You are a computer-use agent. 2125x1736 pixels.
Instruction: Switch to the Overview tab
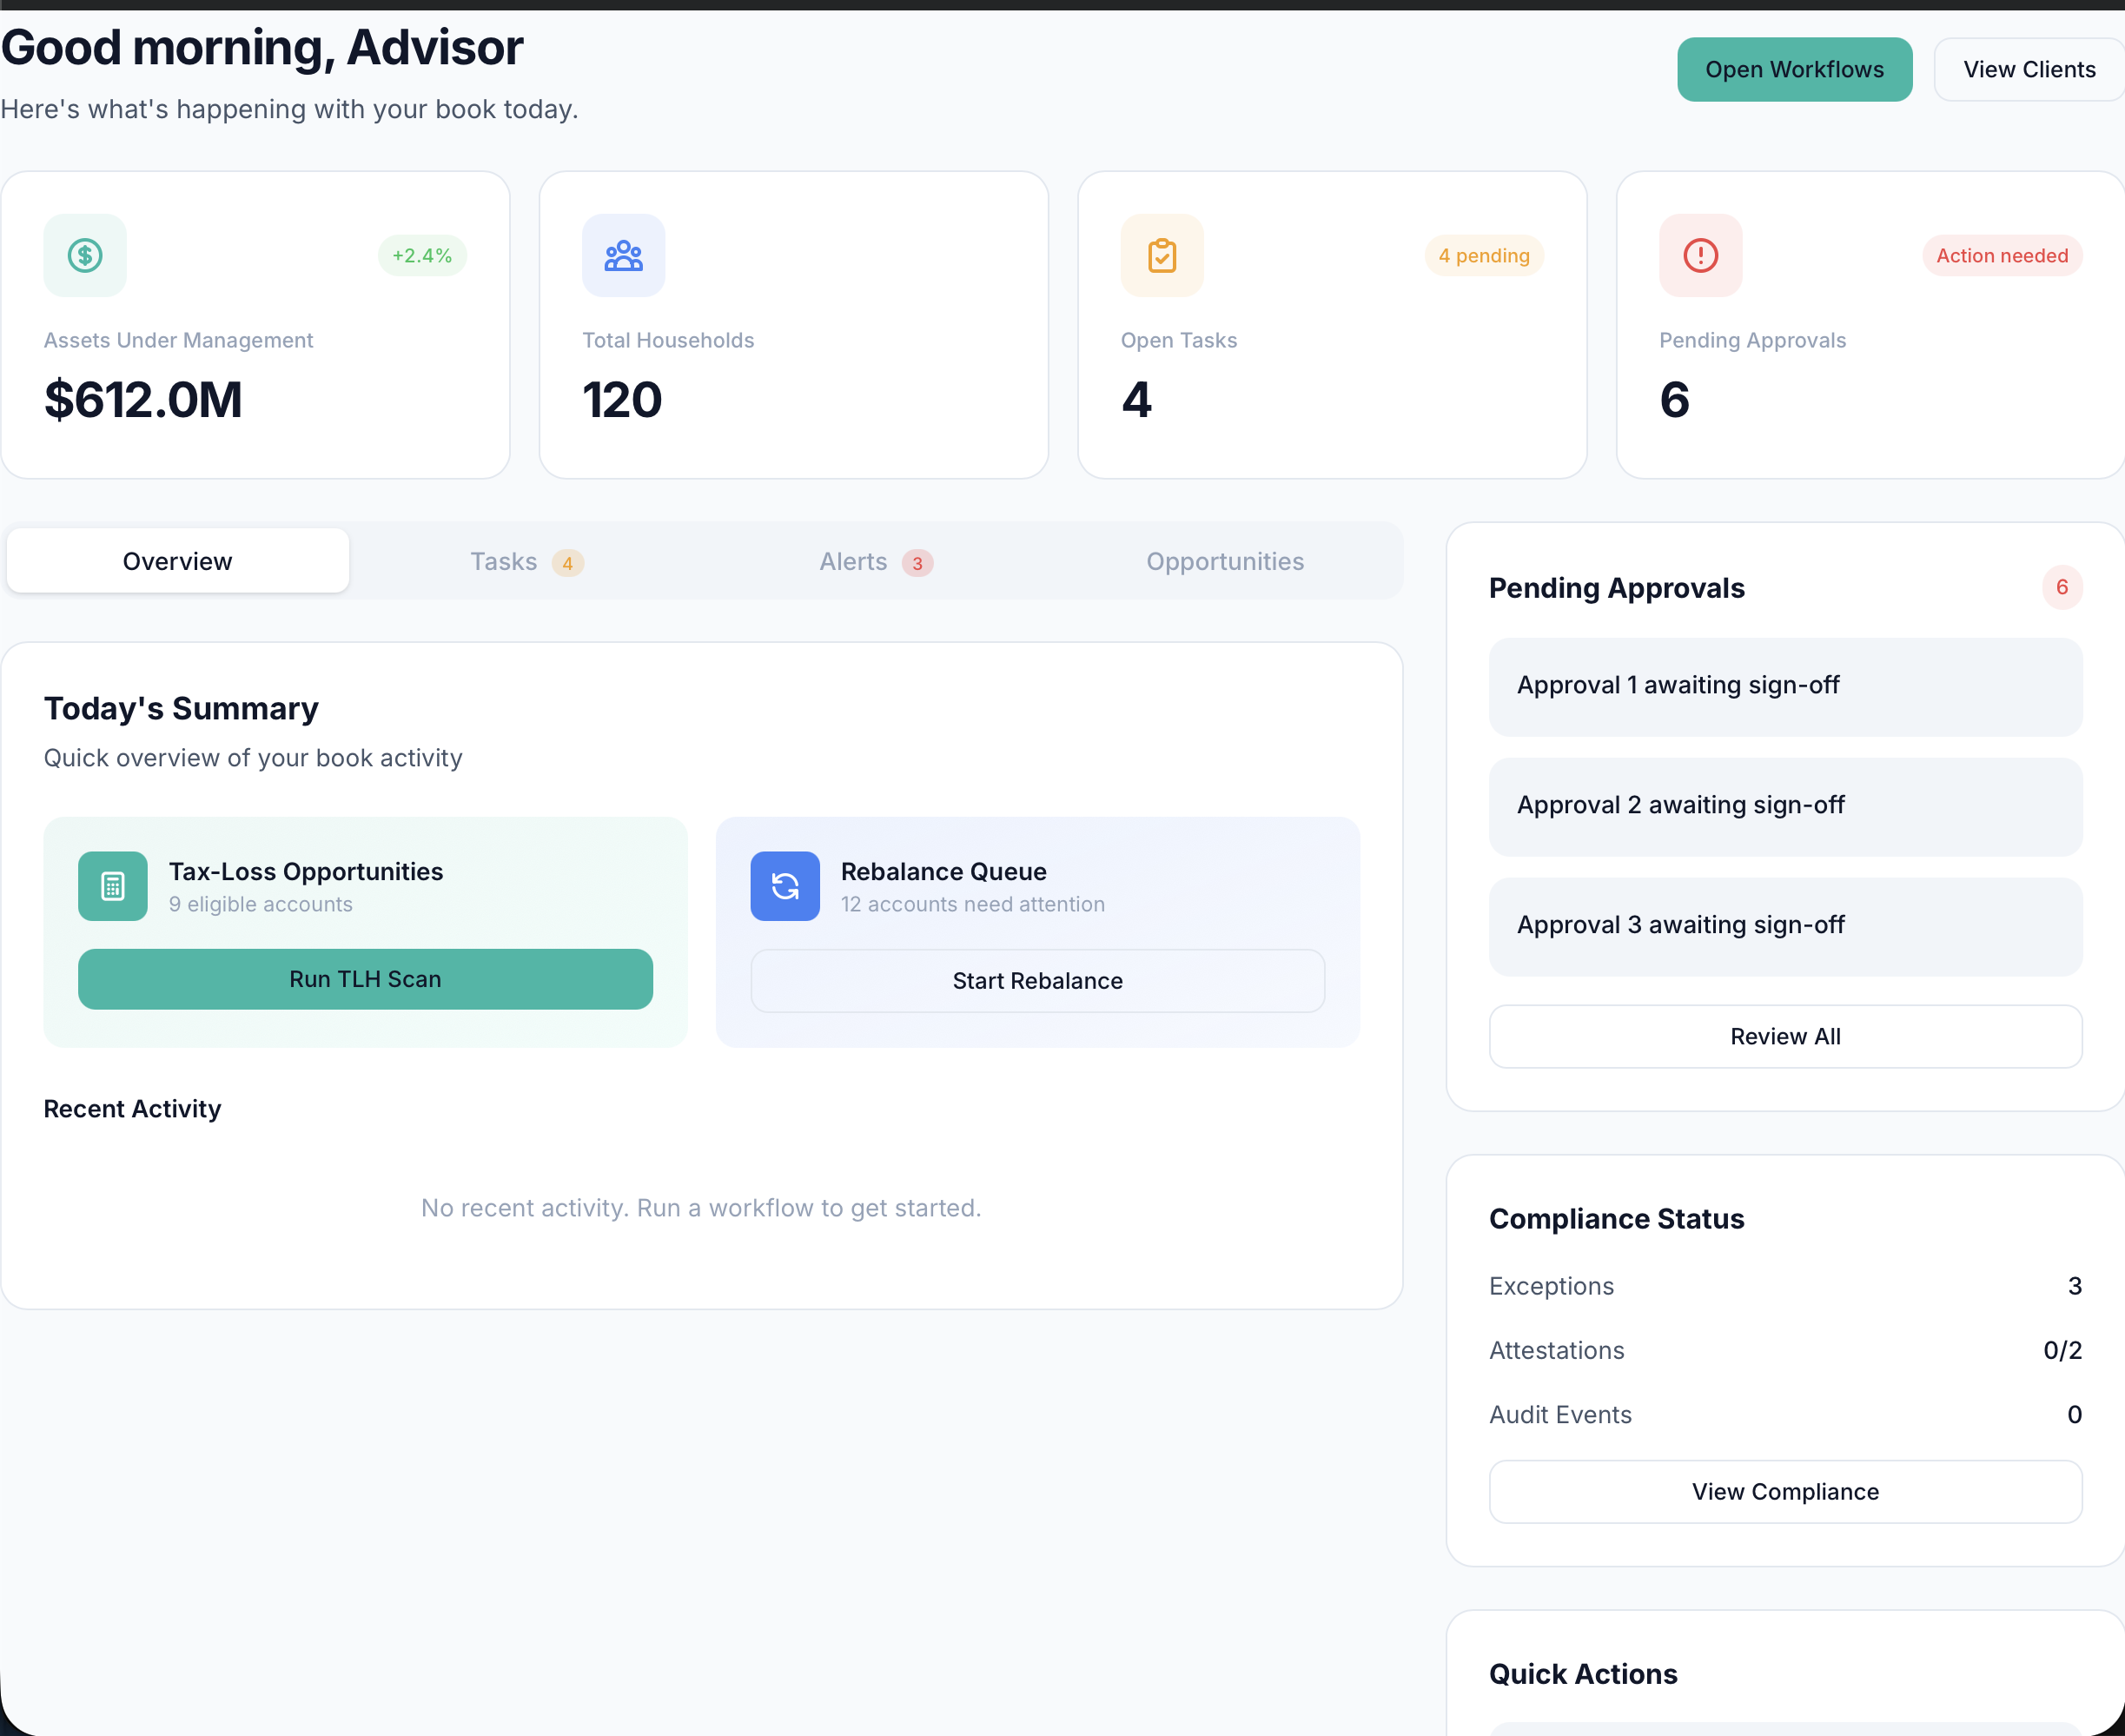point(177,560)
